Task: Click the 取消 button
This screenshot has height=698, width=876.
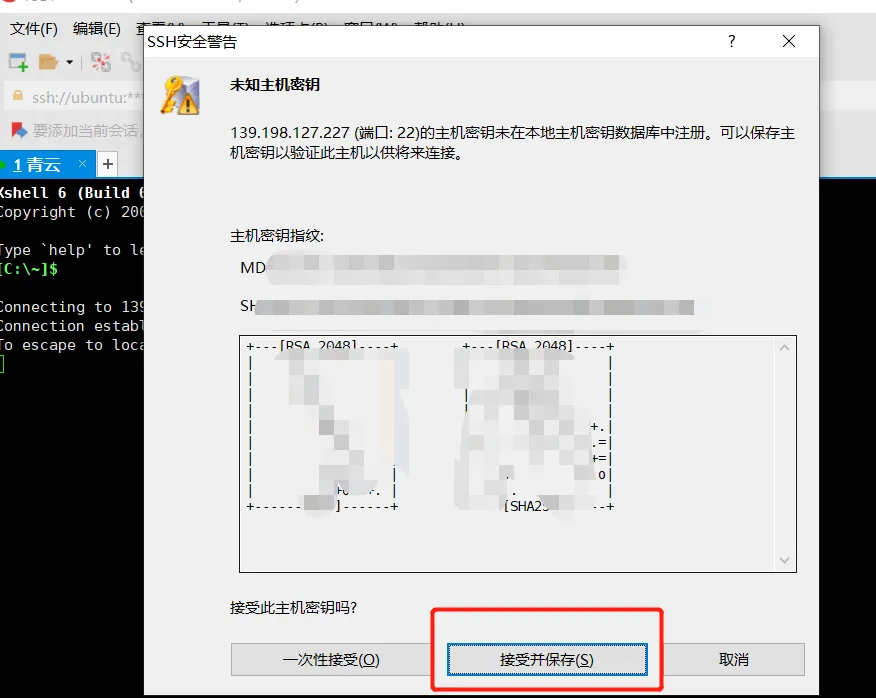Action: pyautogui.click(x=734, y=660)
